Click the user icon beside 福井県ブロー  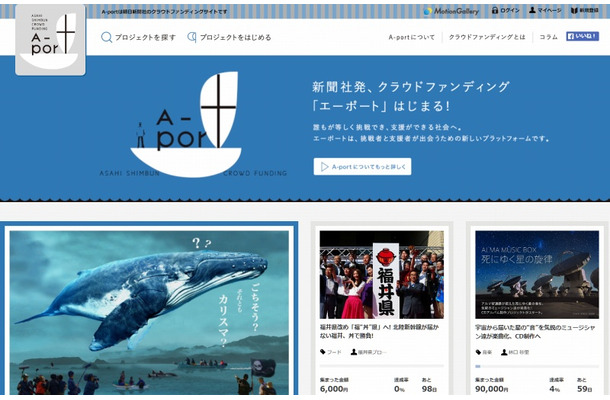point(354,352)
